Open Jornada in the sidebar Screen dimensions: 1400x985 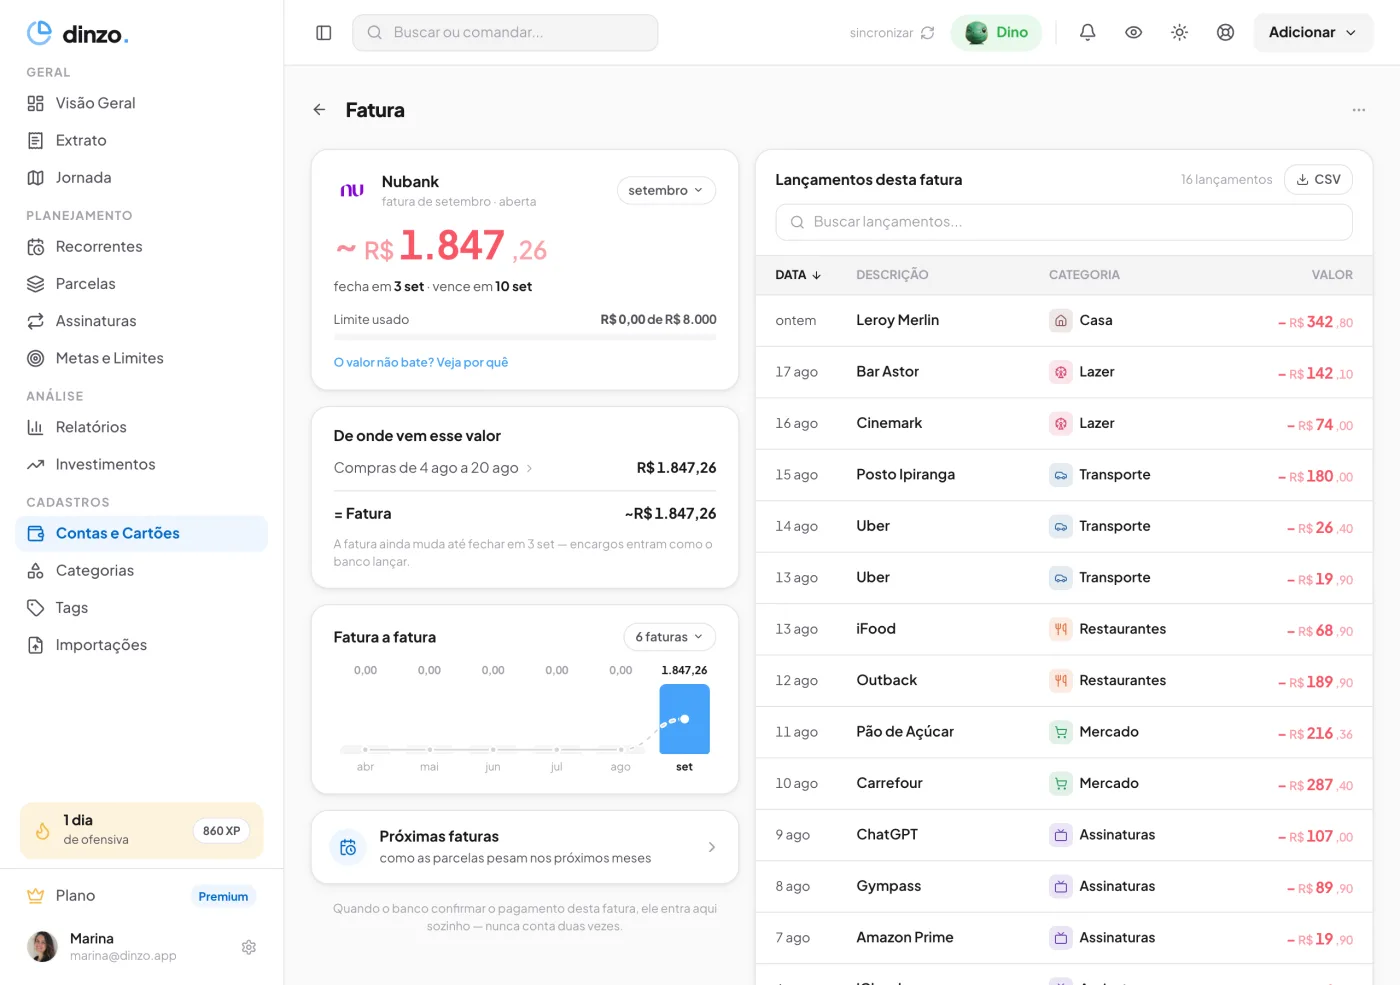coord(142,178)
